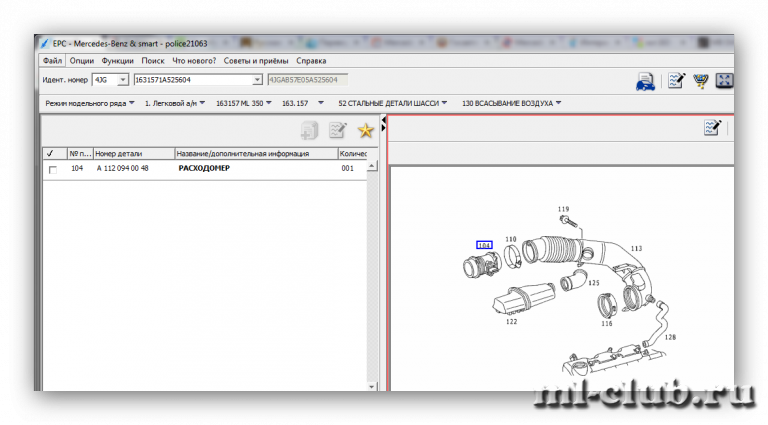Open the notes editor icon in top toolbar
The width and height of the screenshot is (768, 425).
[676, 80]
